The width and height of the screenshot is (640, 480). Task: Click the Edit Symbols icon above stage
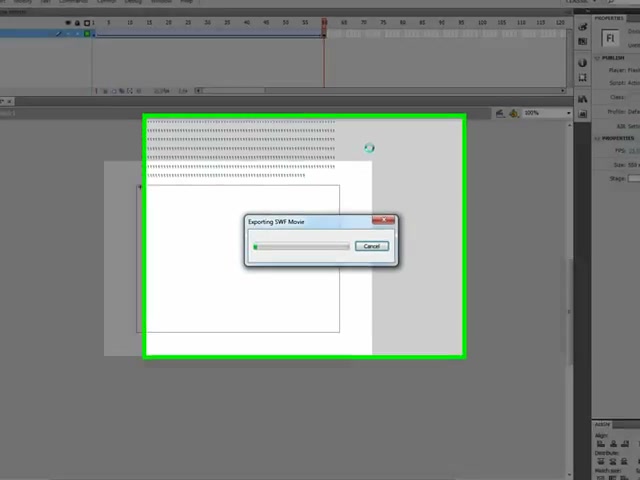pyautogui.click(x=514, y=113)
